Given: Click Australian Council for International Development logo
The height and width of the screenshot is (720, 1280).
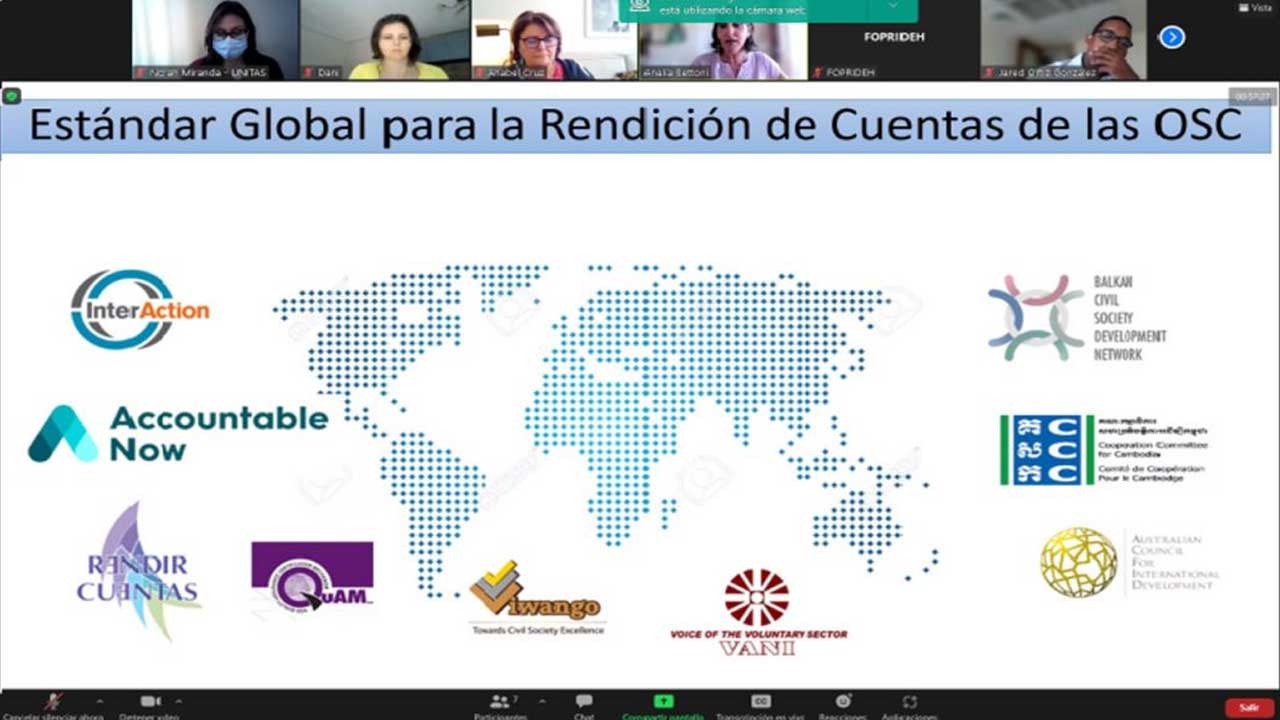Looking at the screenshot, I should pyautogui.click(x=1130, y=562).
